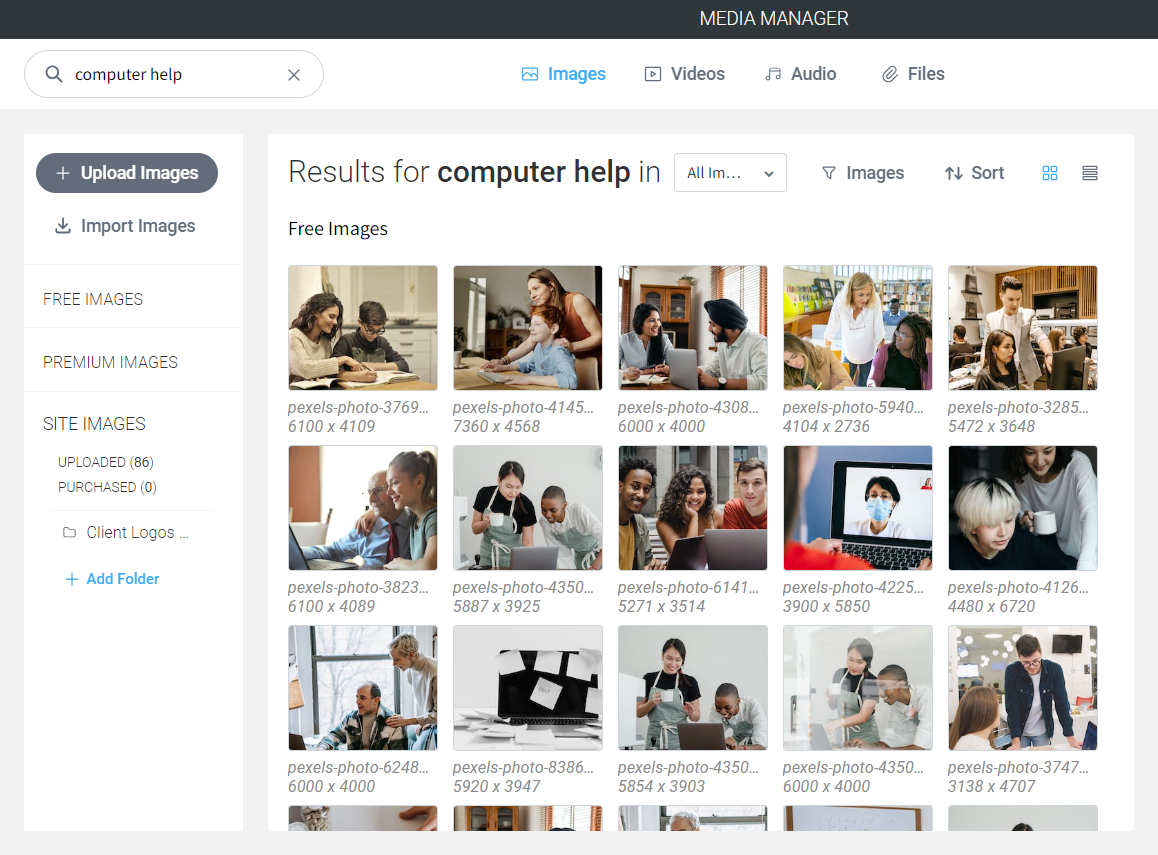Screen dimensions: 1158x855
Task: Click Import Images link
Action: (125, 226)
